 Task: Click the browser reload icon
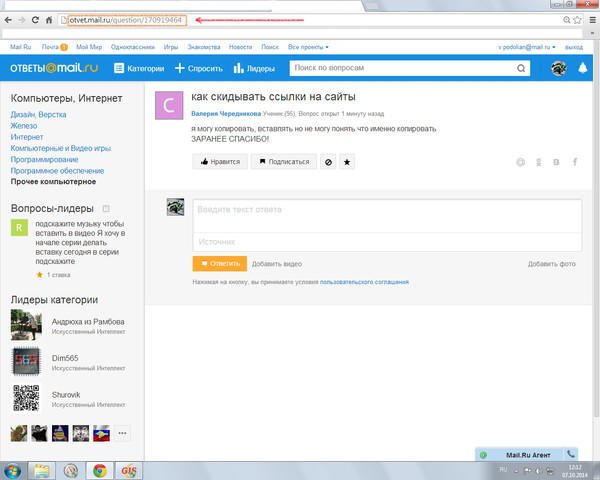pos(49,20)
